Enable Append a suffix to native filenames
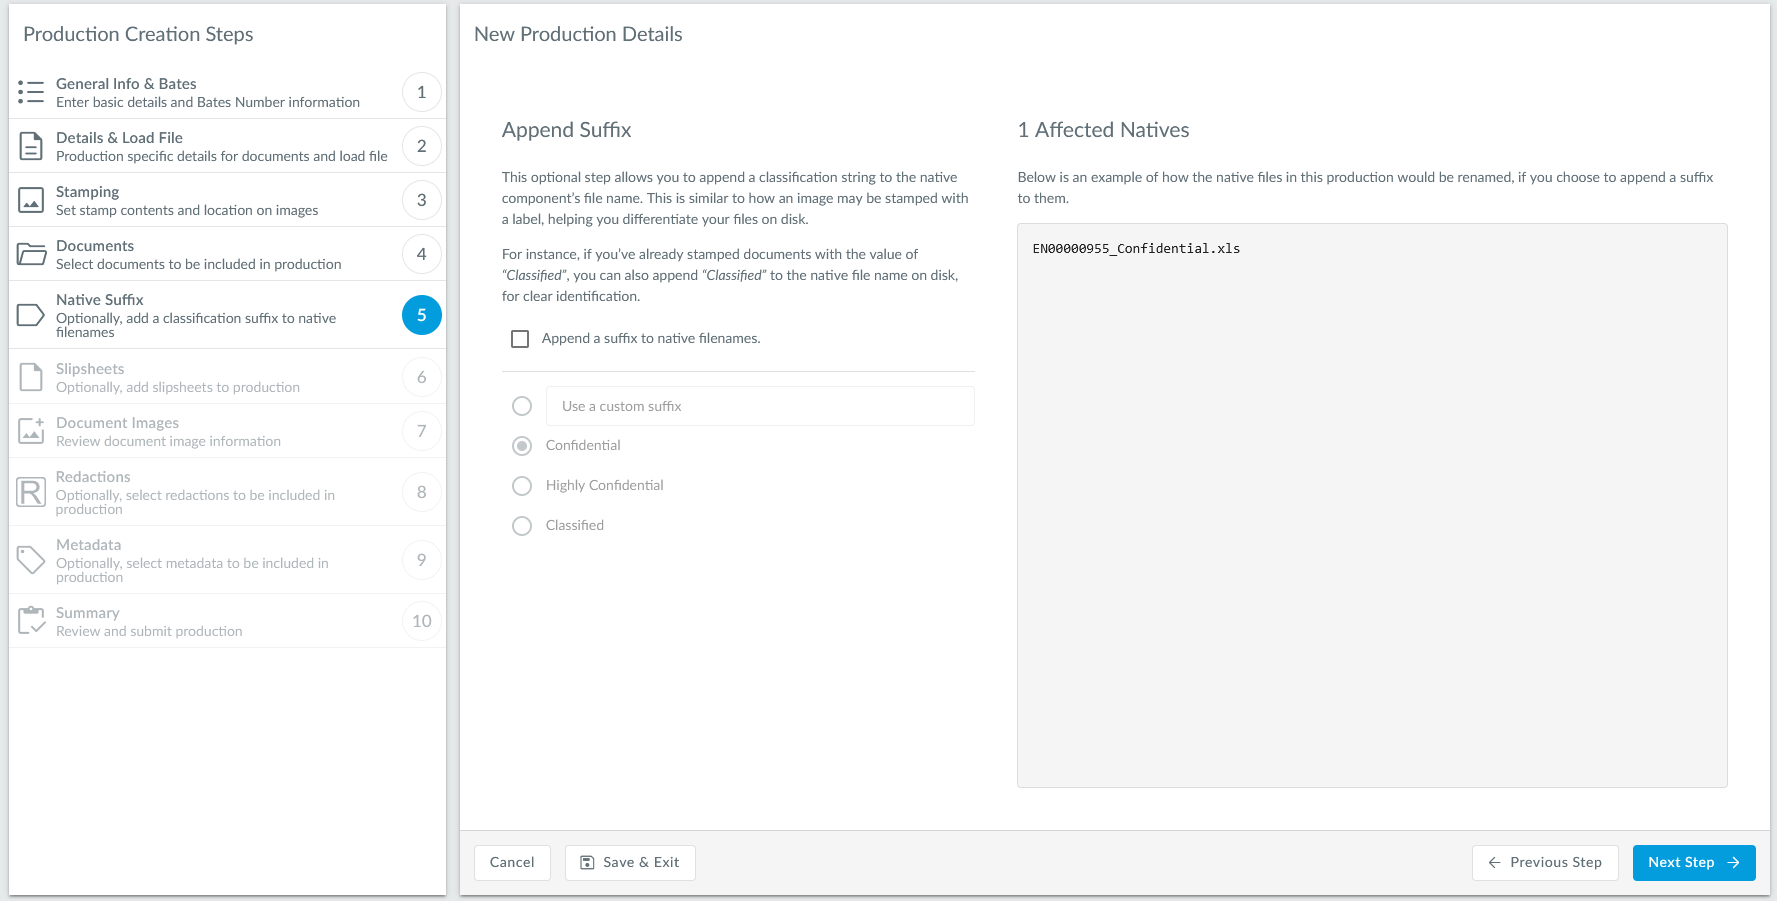 click(x=520, y=339)
